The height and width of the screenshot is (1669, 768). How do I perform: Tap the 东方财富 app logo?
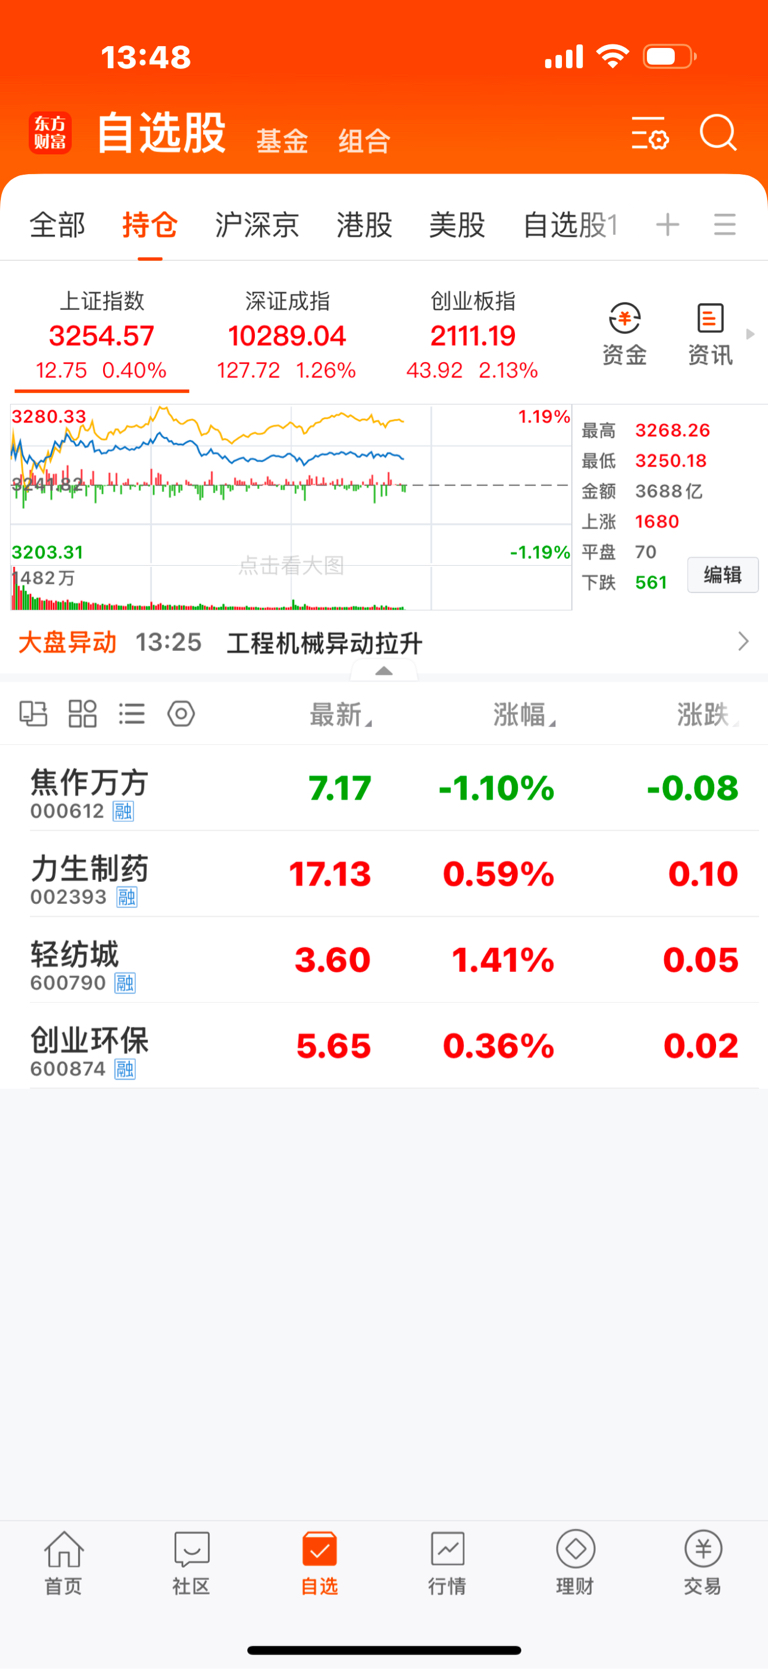coord(50,134)
